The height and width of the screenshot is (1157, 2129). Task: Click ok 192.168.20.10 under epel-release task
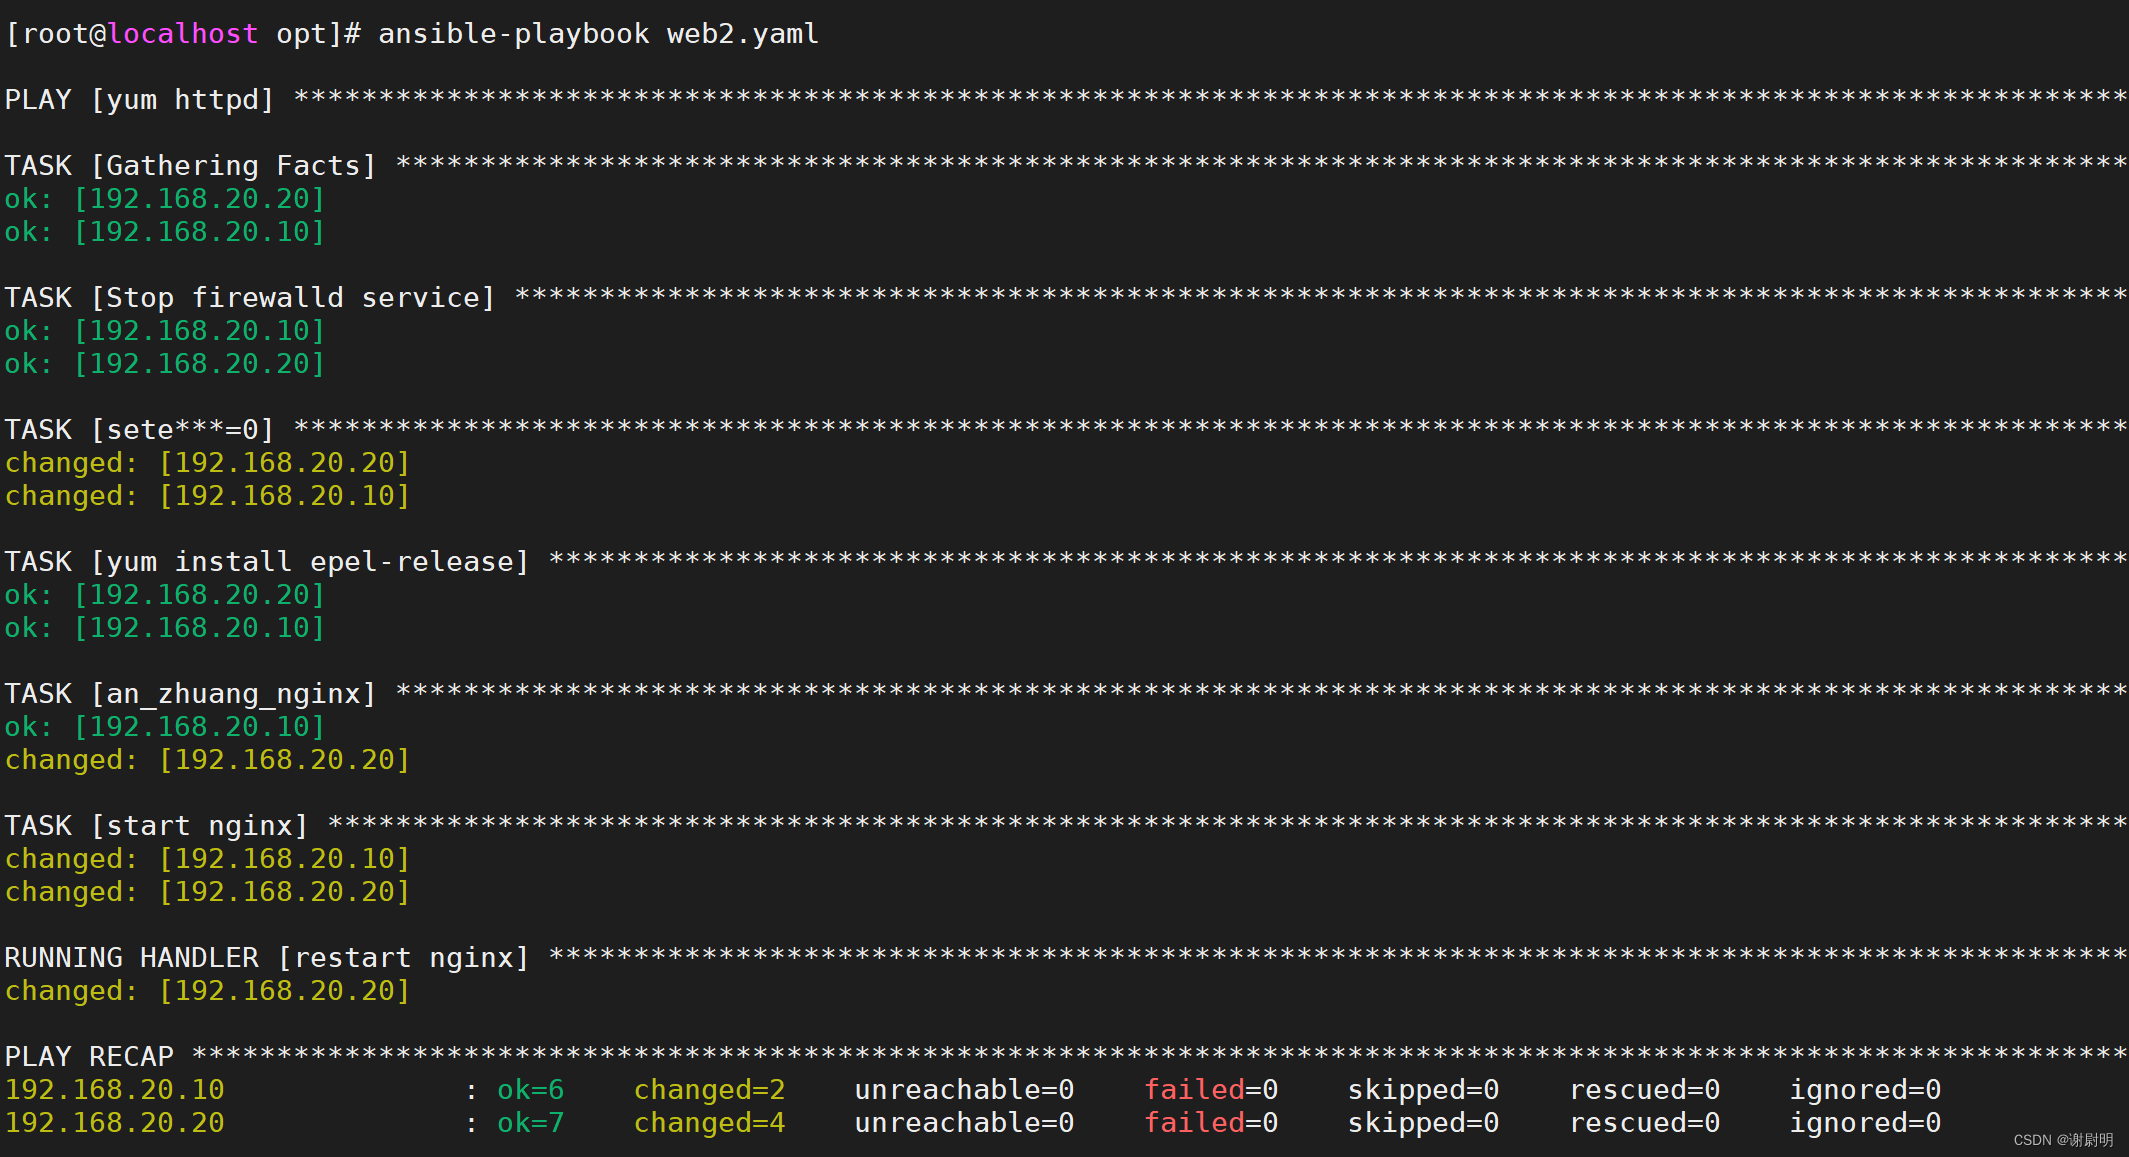click(x=165, y=628)
